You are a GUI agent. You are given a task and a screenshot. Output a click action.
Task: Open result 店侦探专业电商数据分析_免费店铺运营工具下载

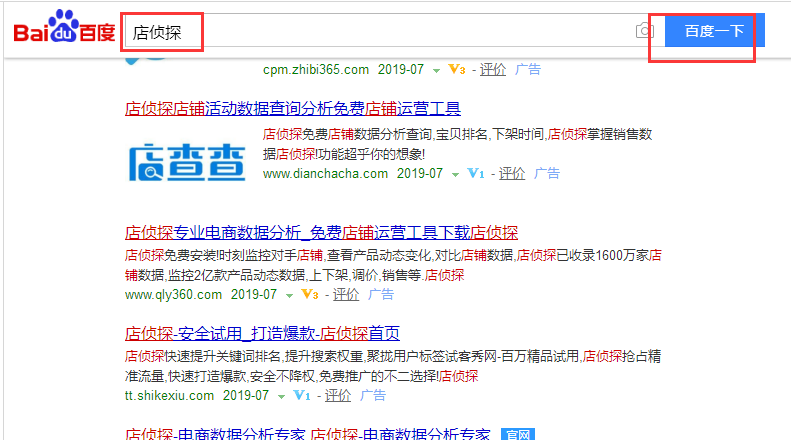point(321,233)
